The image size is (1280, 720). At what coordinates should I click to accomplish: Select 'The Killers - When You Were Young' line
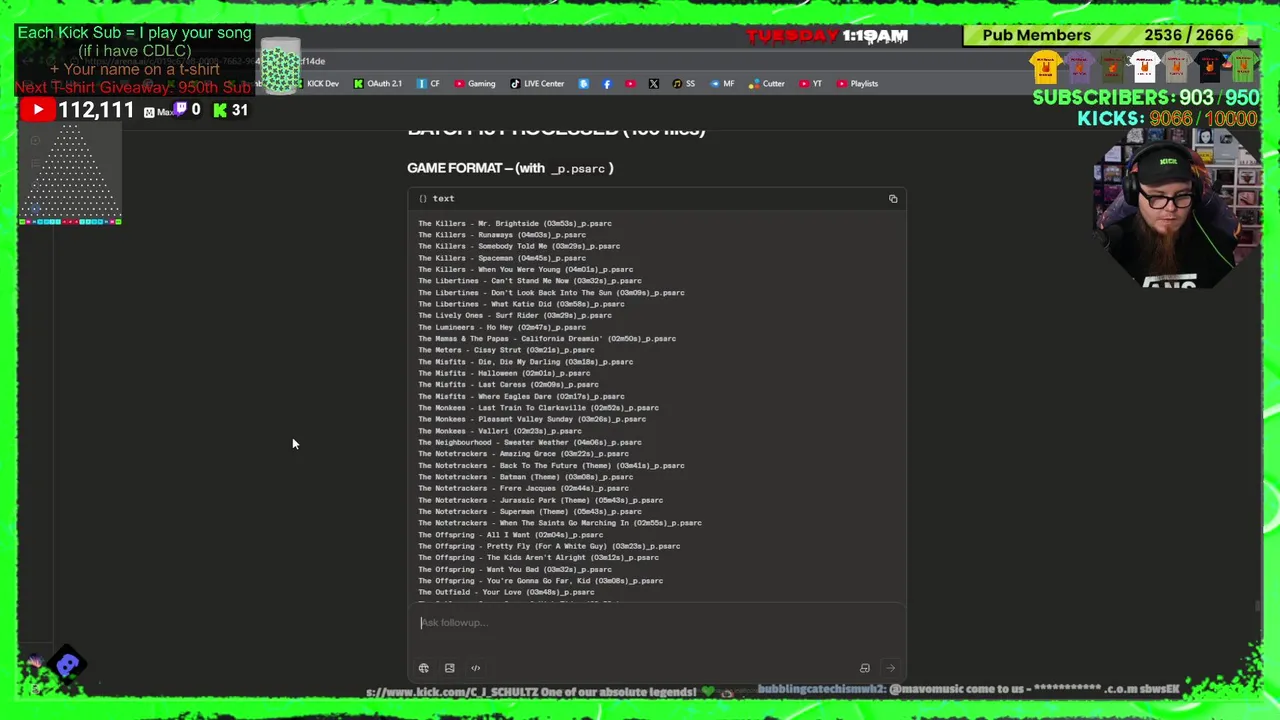[x=526, y=270]
